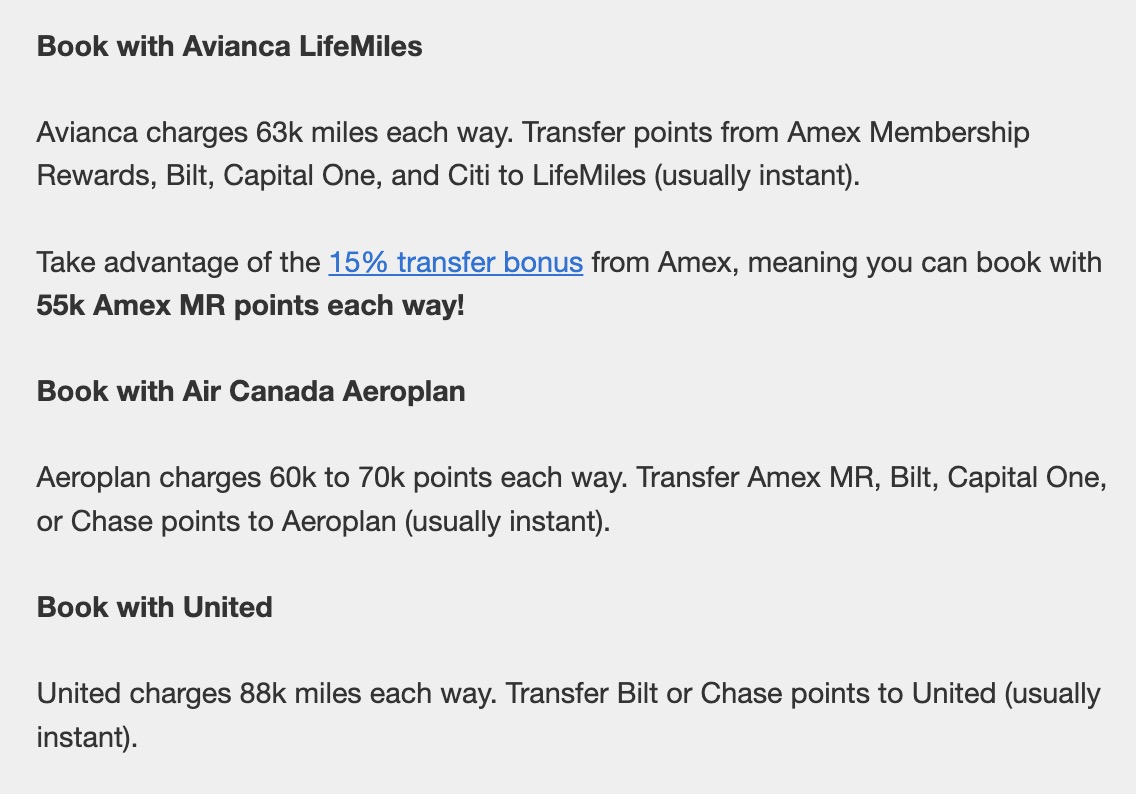This screenshot has width=1136, height=794.
Task: Click the "United charges 88k miles each way" sentence
Action: pyautogui.click(x=265, y=694)
